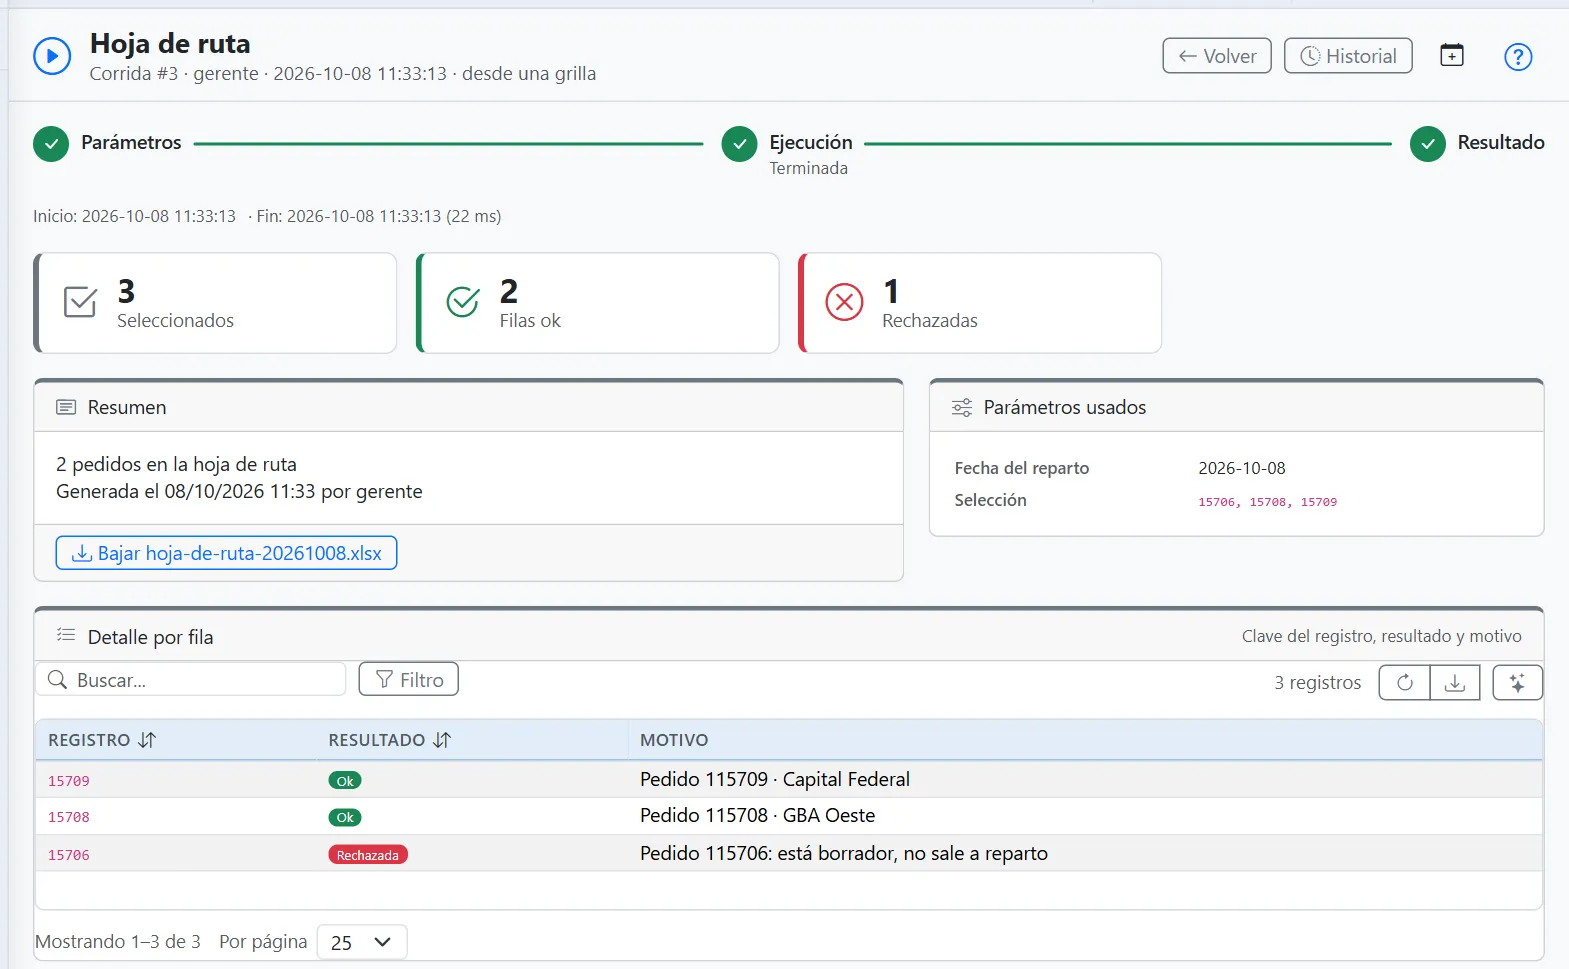Click the Parámetros step check circle
The image size is (1569, 969).
point(51,144)
